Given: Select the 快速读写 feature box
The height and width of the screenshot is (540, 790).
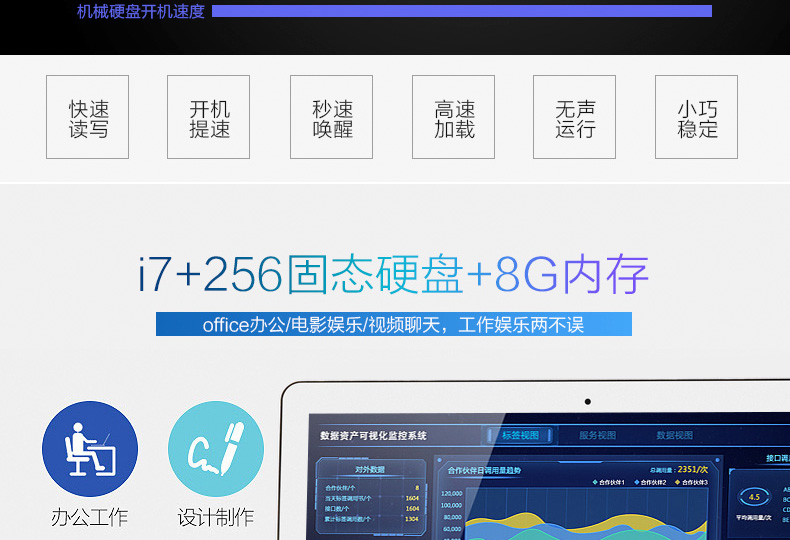Looking at the screenshot, I should [88, 117].
